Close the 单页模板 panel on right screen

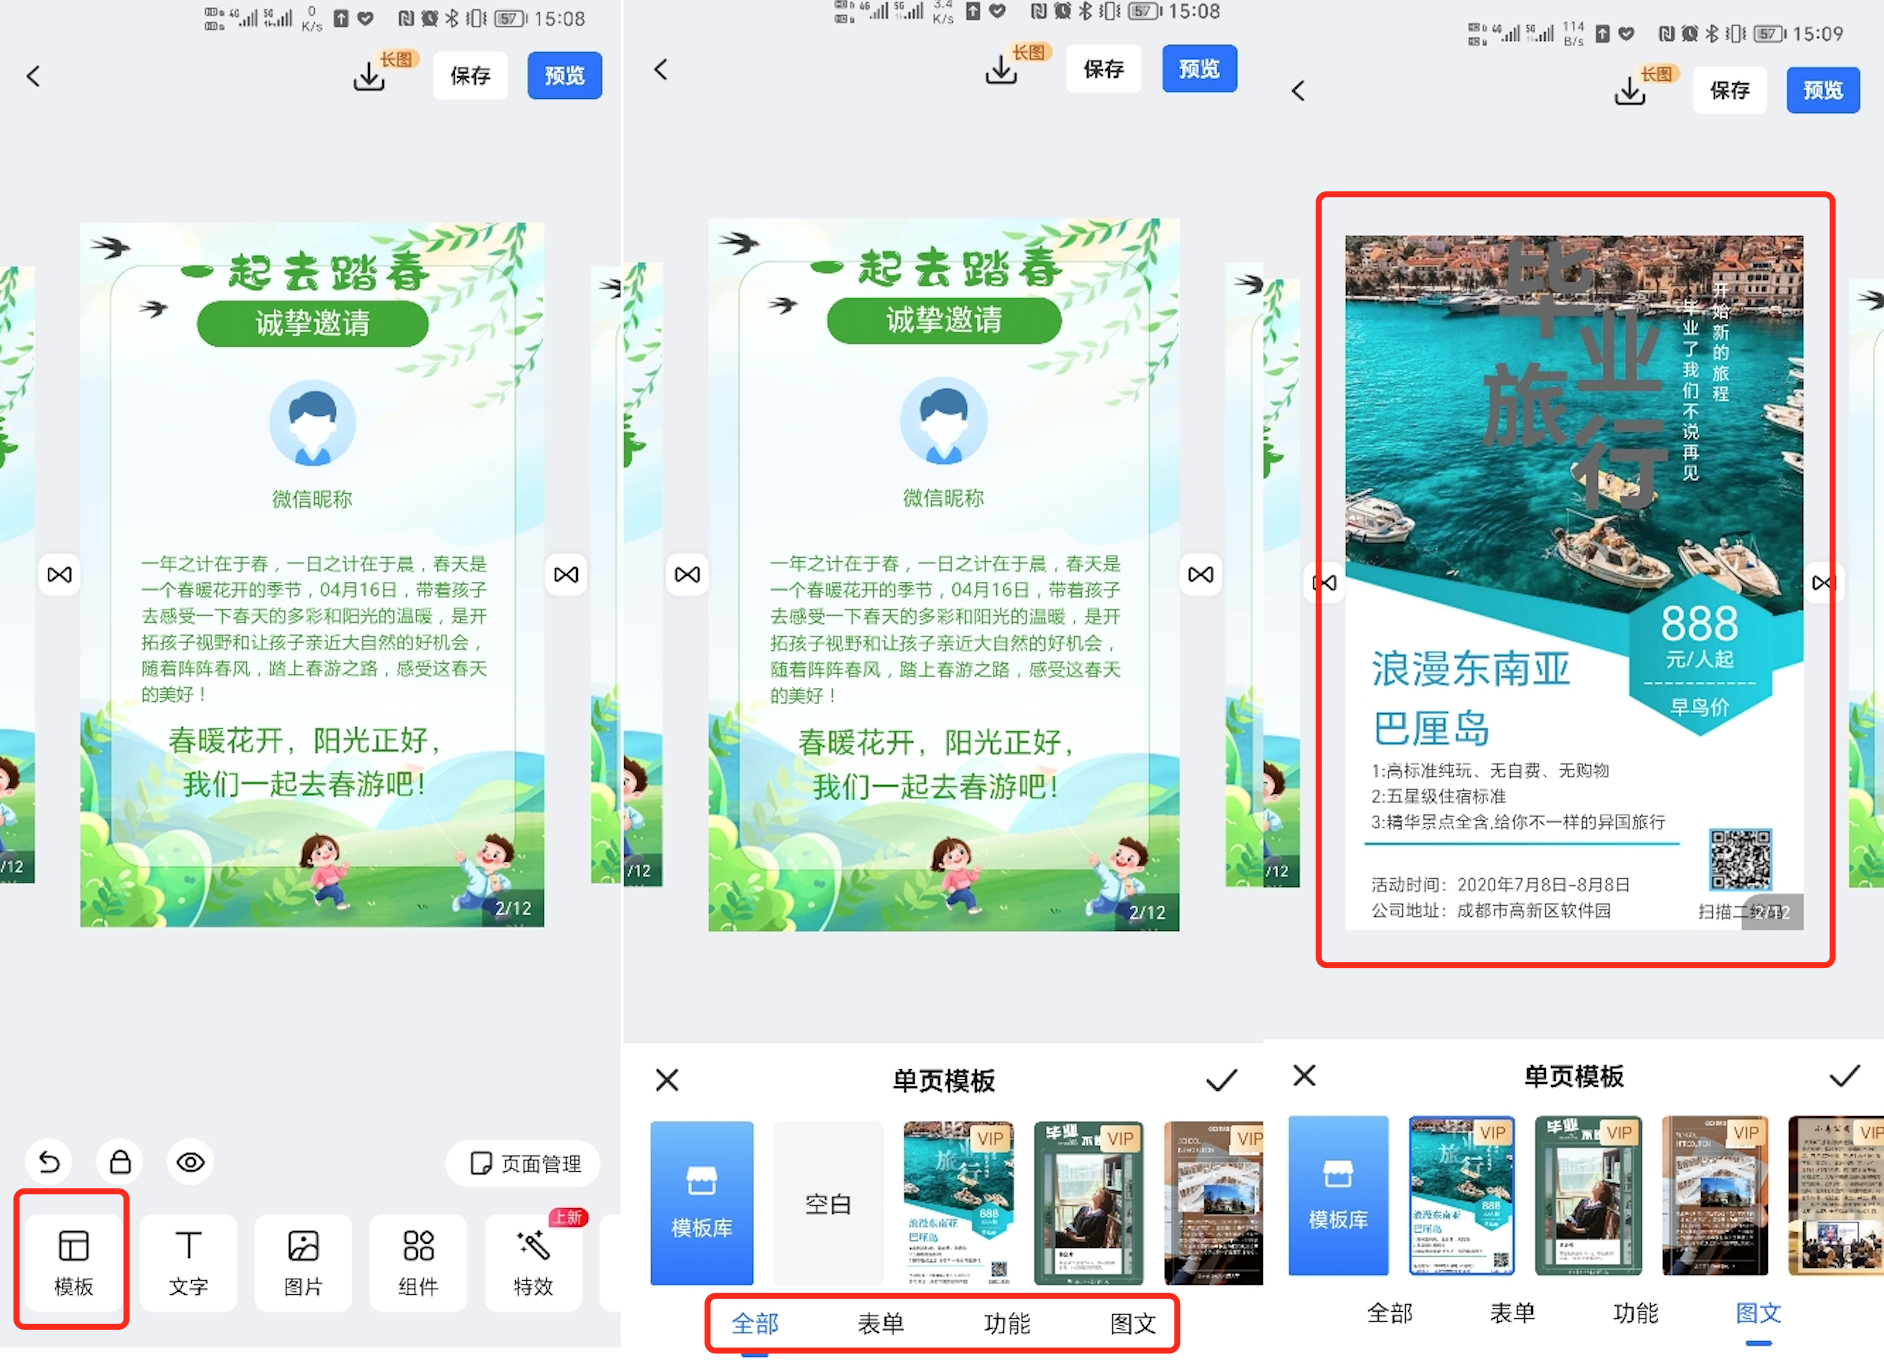(1304, 1076)
